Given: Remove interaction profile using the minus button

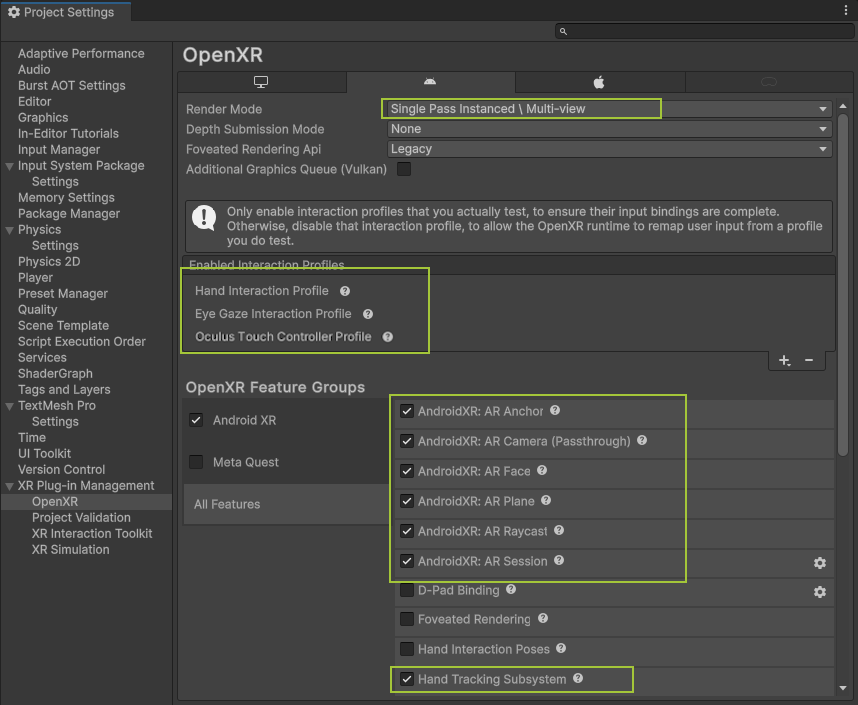Looking at the screenshot, I should point(809,360).
